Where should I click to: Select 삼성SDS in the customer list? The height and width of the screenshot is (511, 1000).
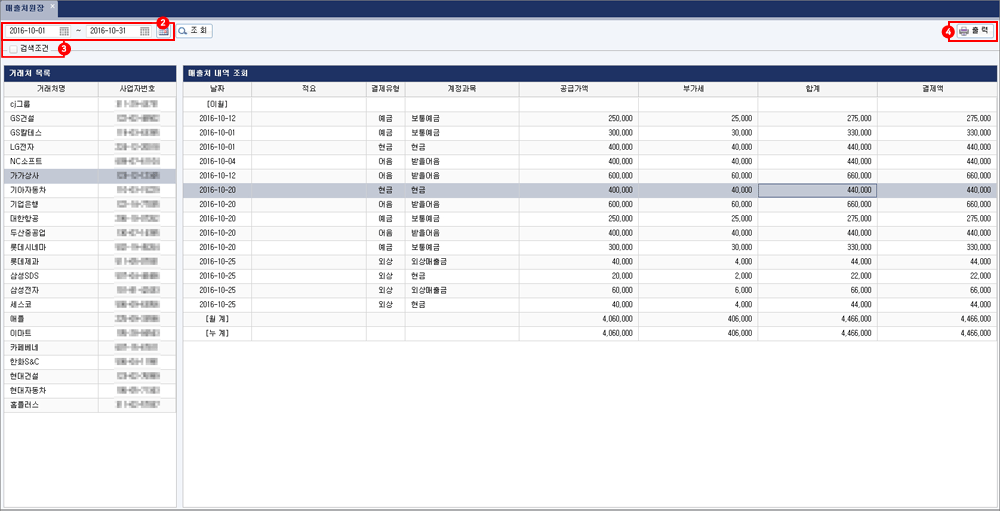click(24, 276)
